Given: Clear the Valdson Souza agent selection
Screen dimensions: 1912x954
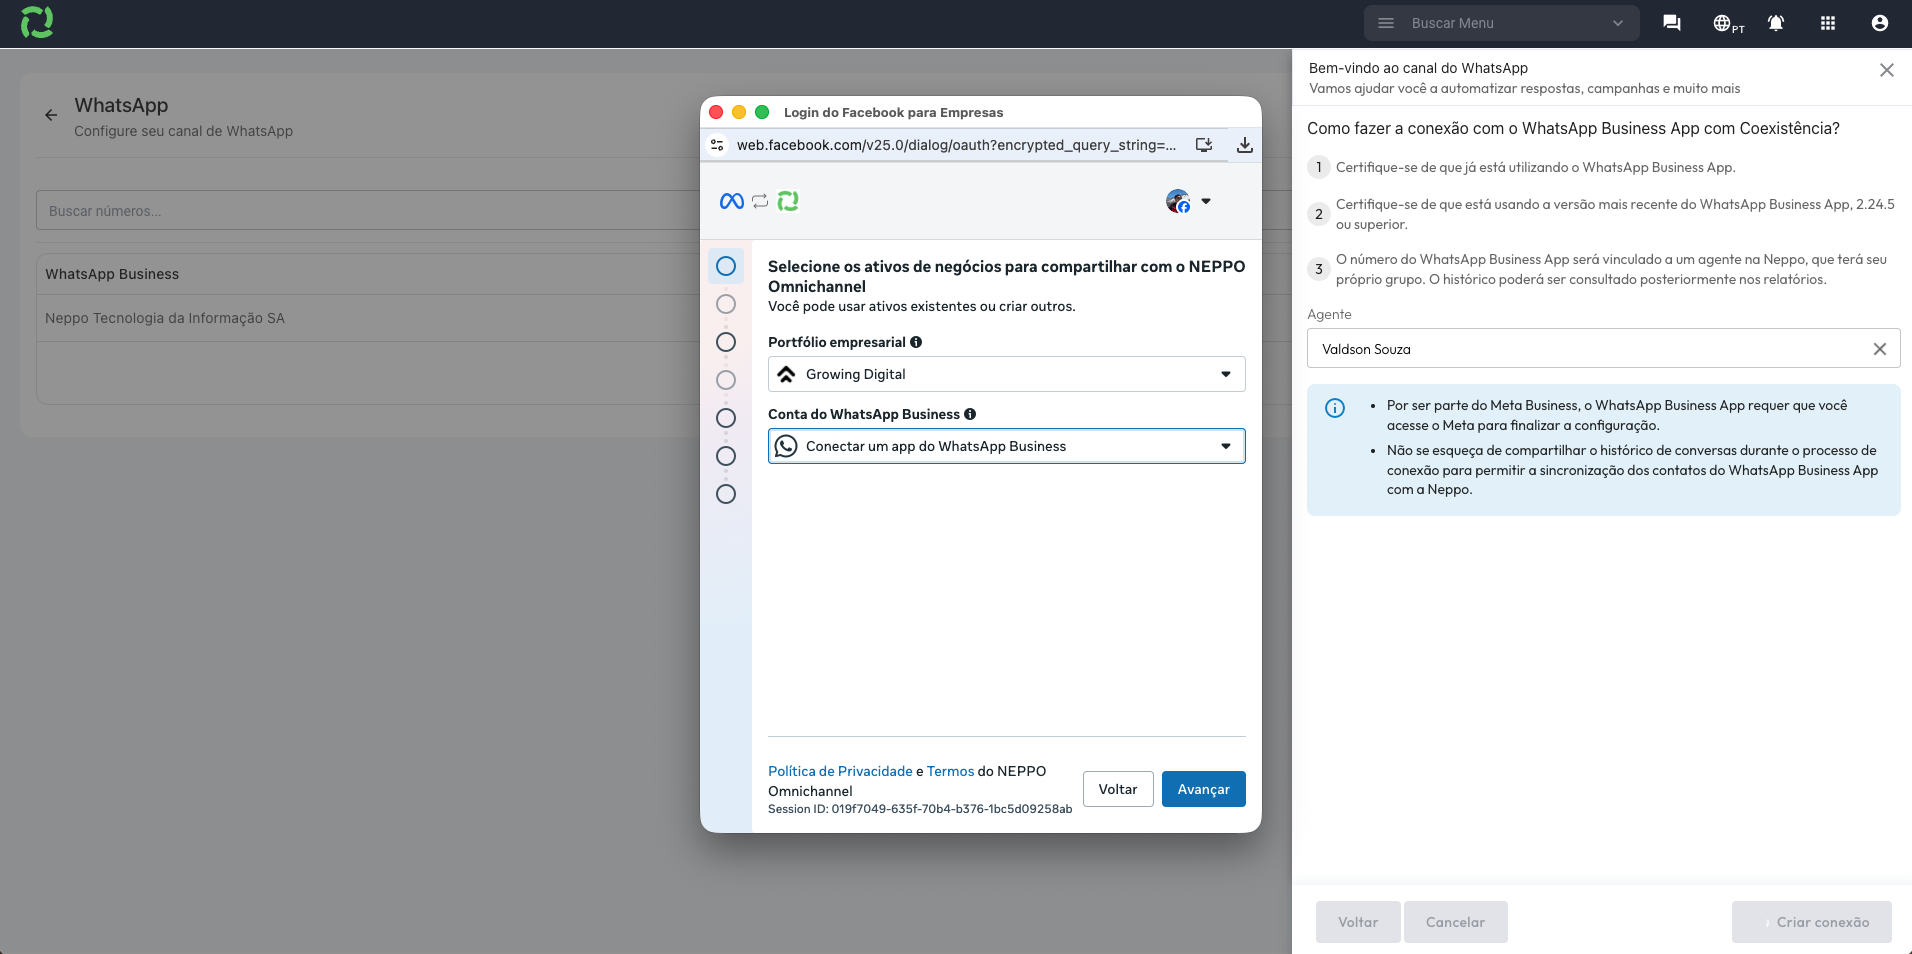Looking at the screenshot, I should click(x=1880, y=349).
